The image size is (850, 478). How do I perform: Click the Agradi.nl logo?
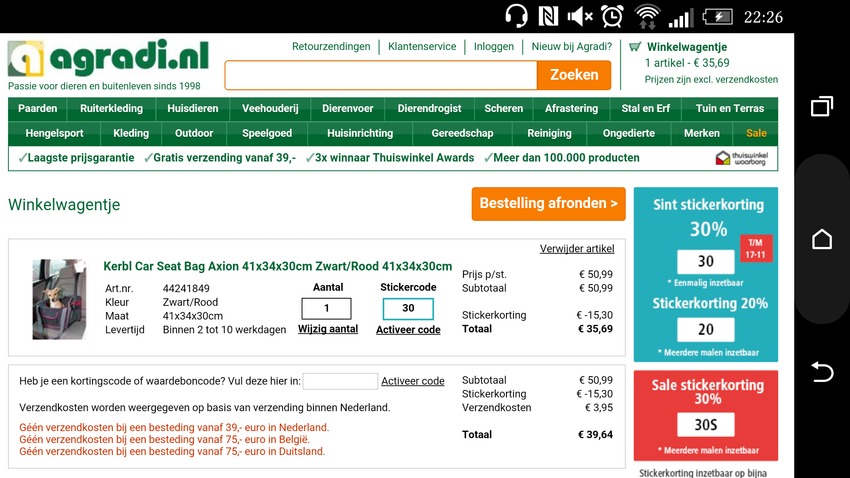(108, 61)
